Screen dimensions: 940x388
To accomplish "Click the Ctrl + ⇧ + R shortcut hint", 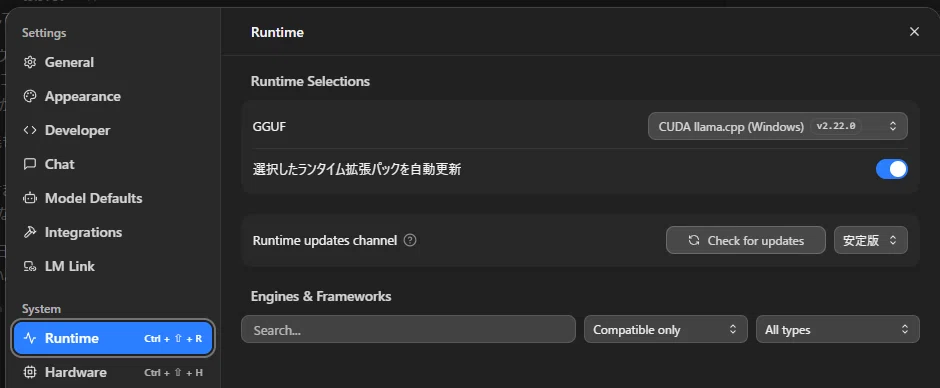I will coord(173,338).
